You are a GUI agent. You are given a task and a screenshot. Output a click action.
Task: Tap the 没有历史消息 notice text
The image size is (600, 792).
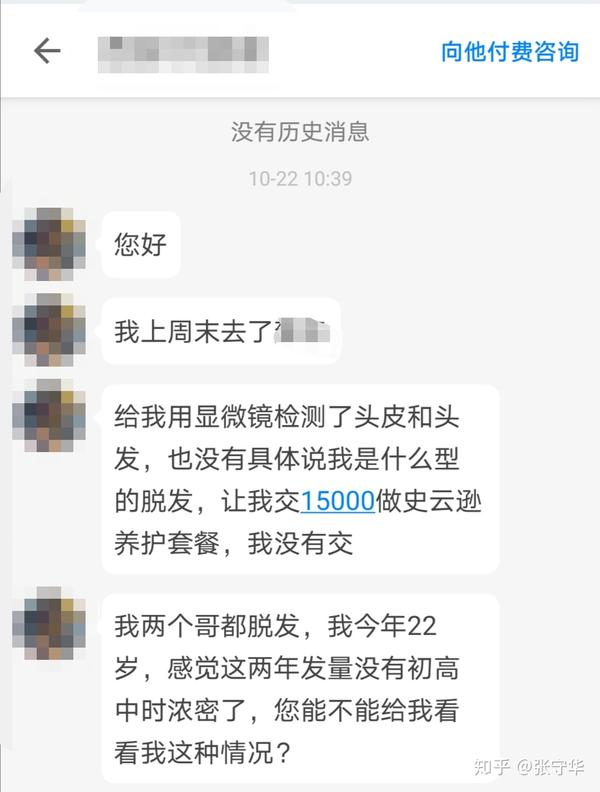[x=300, y=132]
